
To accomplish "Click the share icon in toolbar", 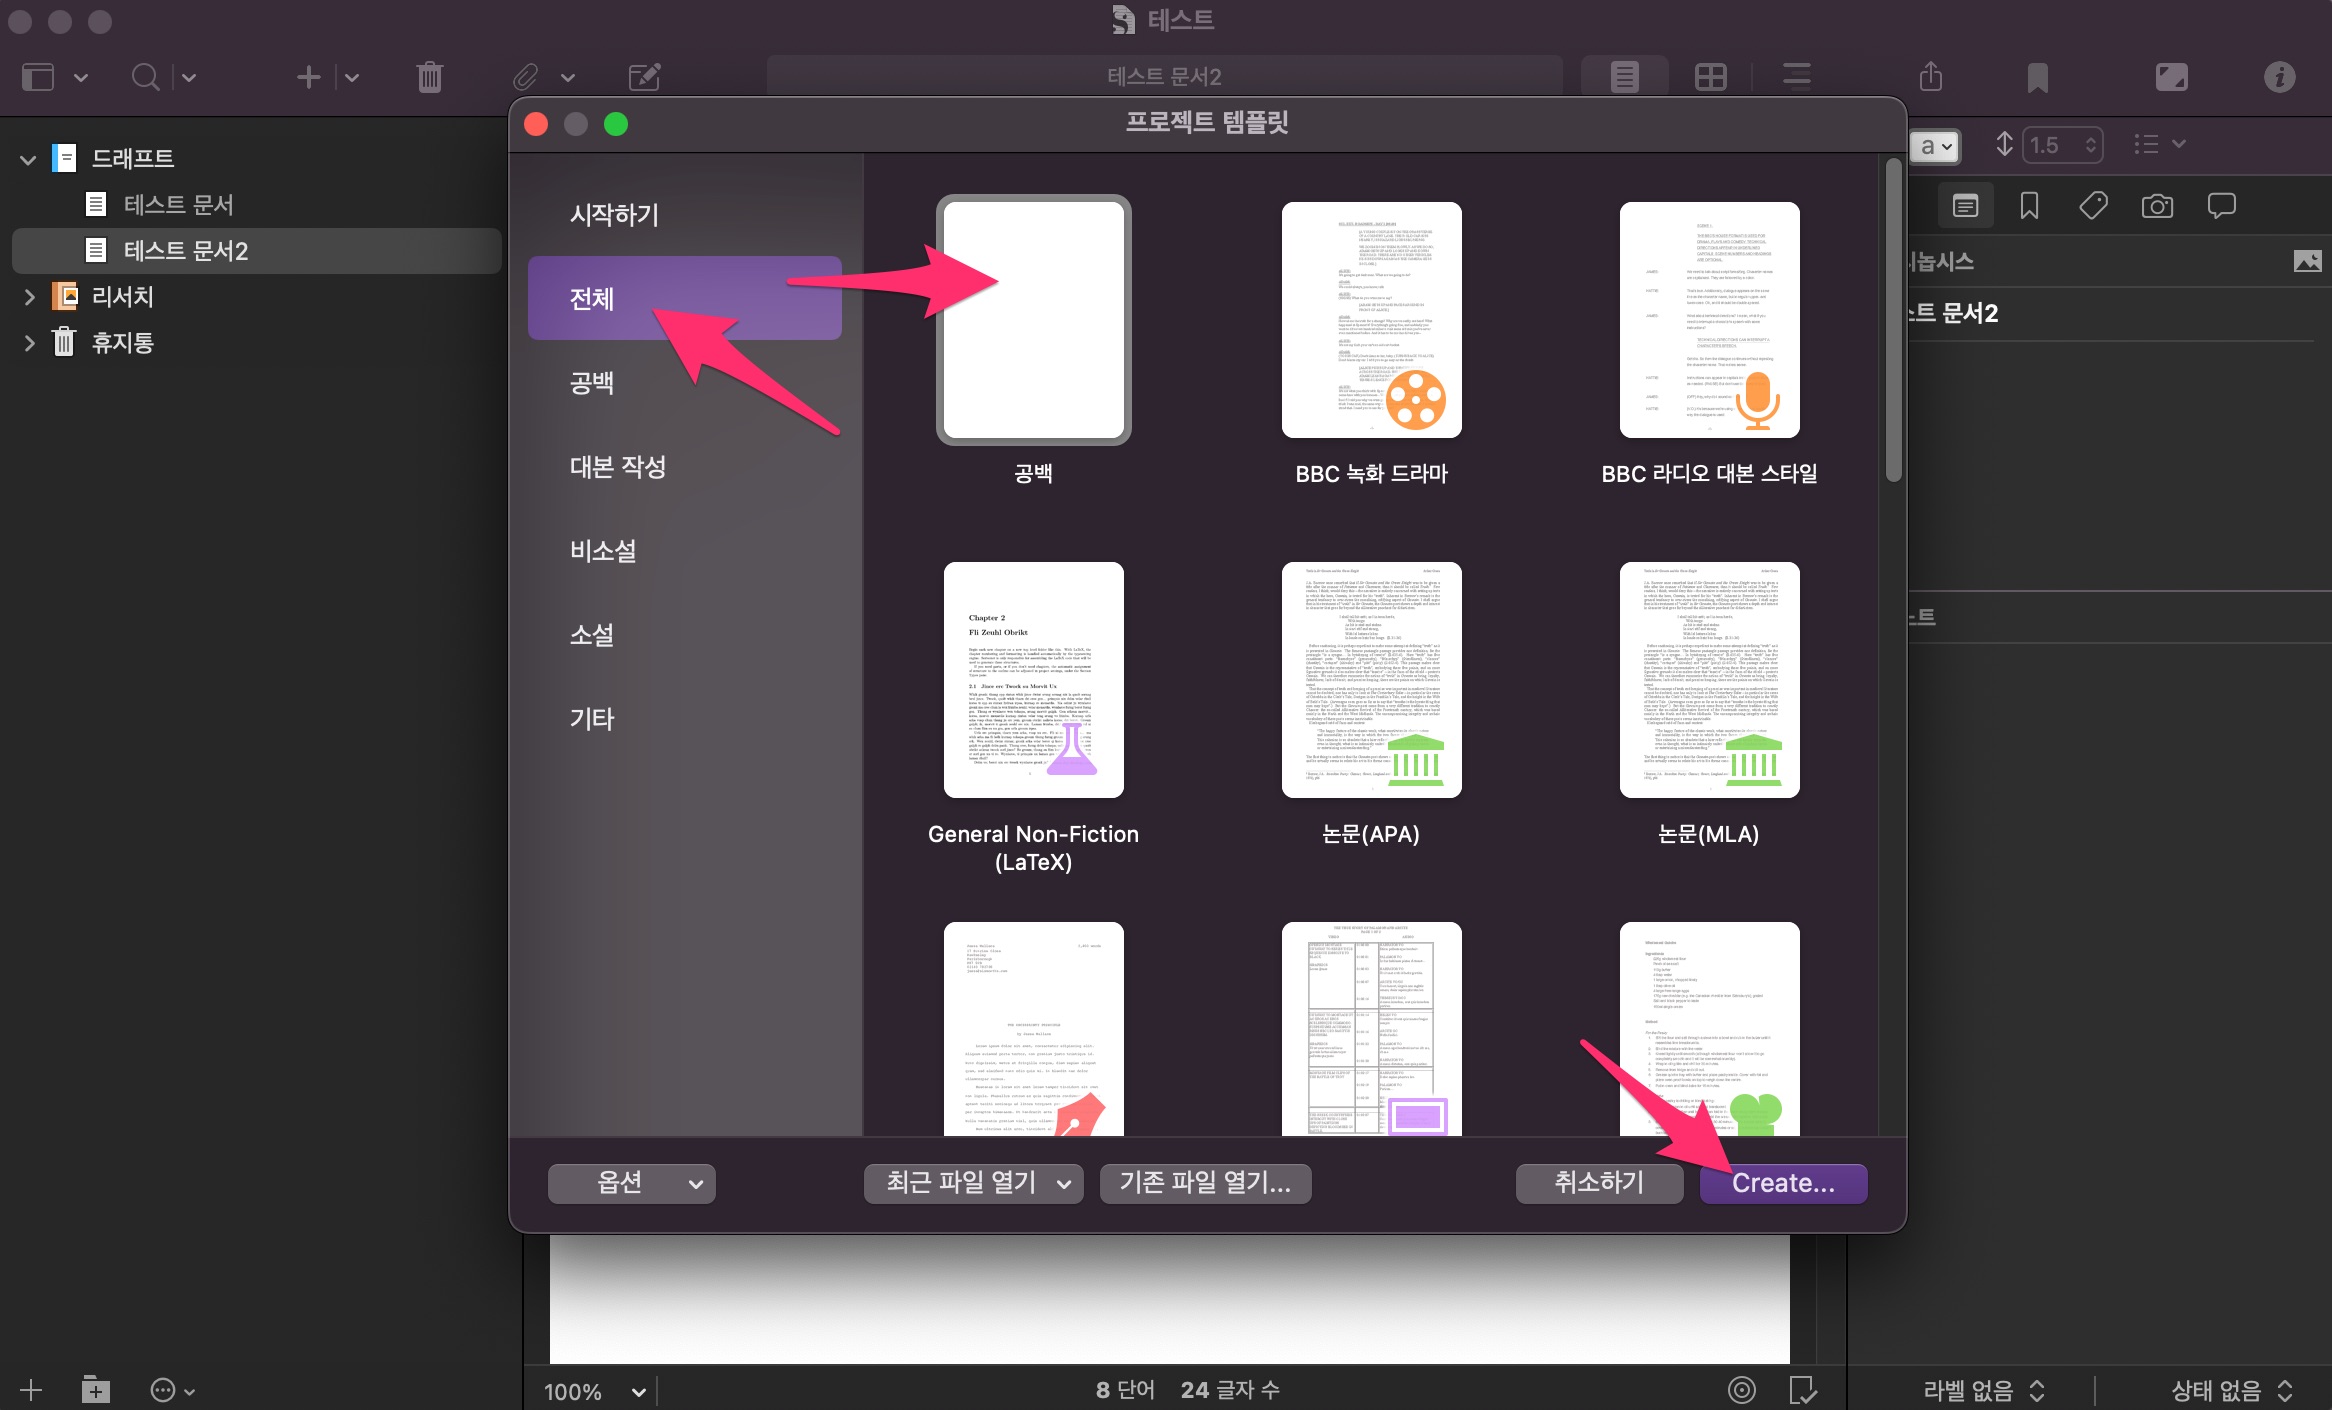I will click(1931, 77).
